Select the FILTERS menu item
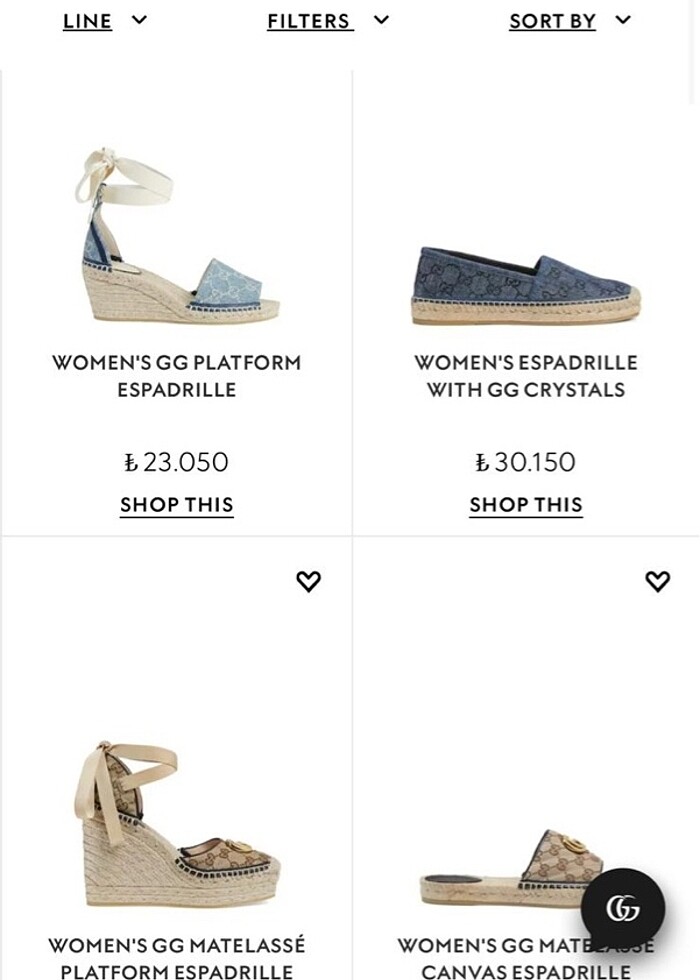The height and width of the screenshot is (980, 700). [x=308, y=20]
